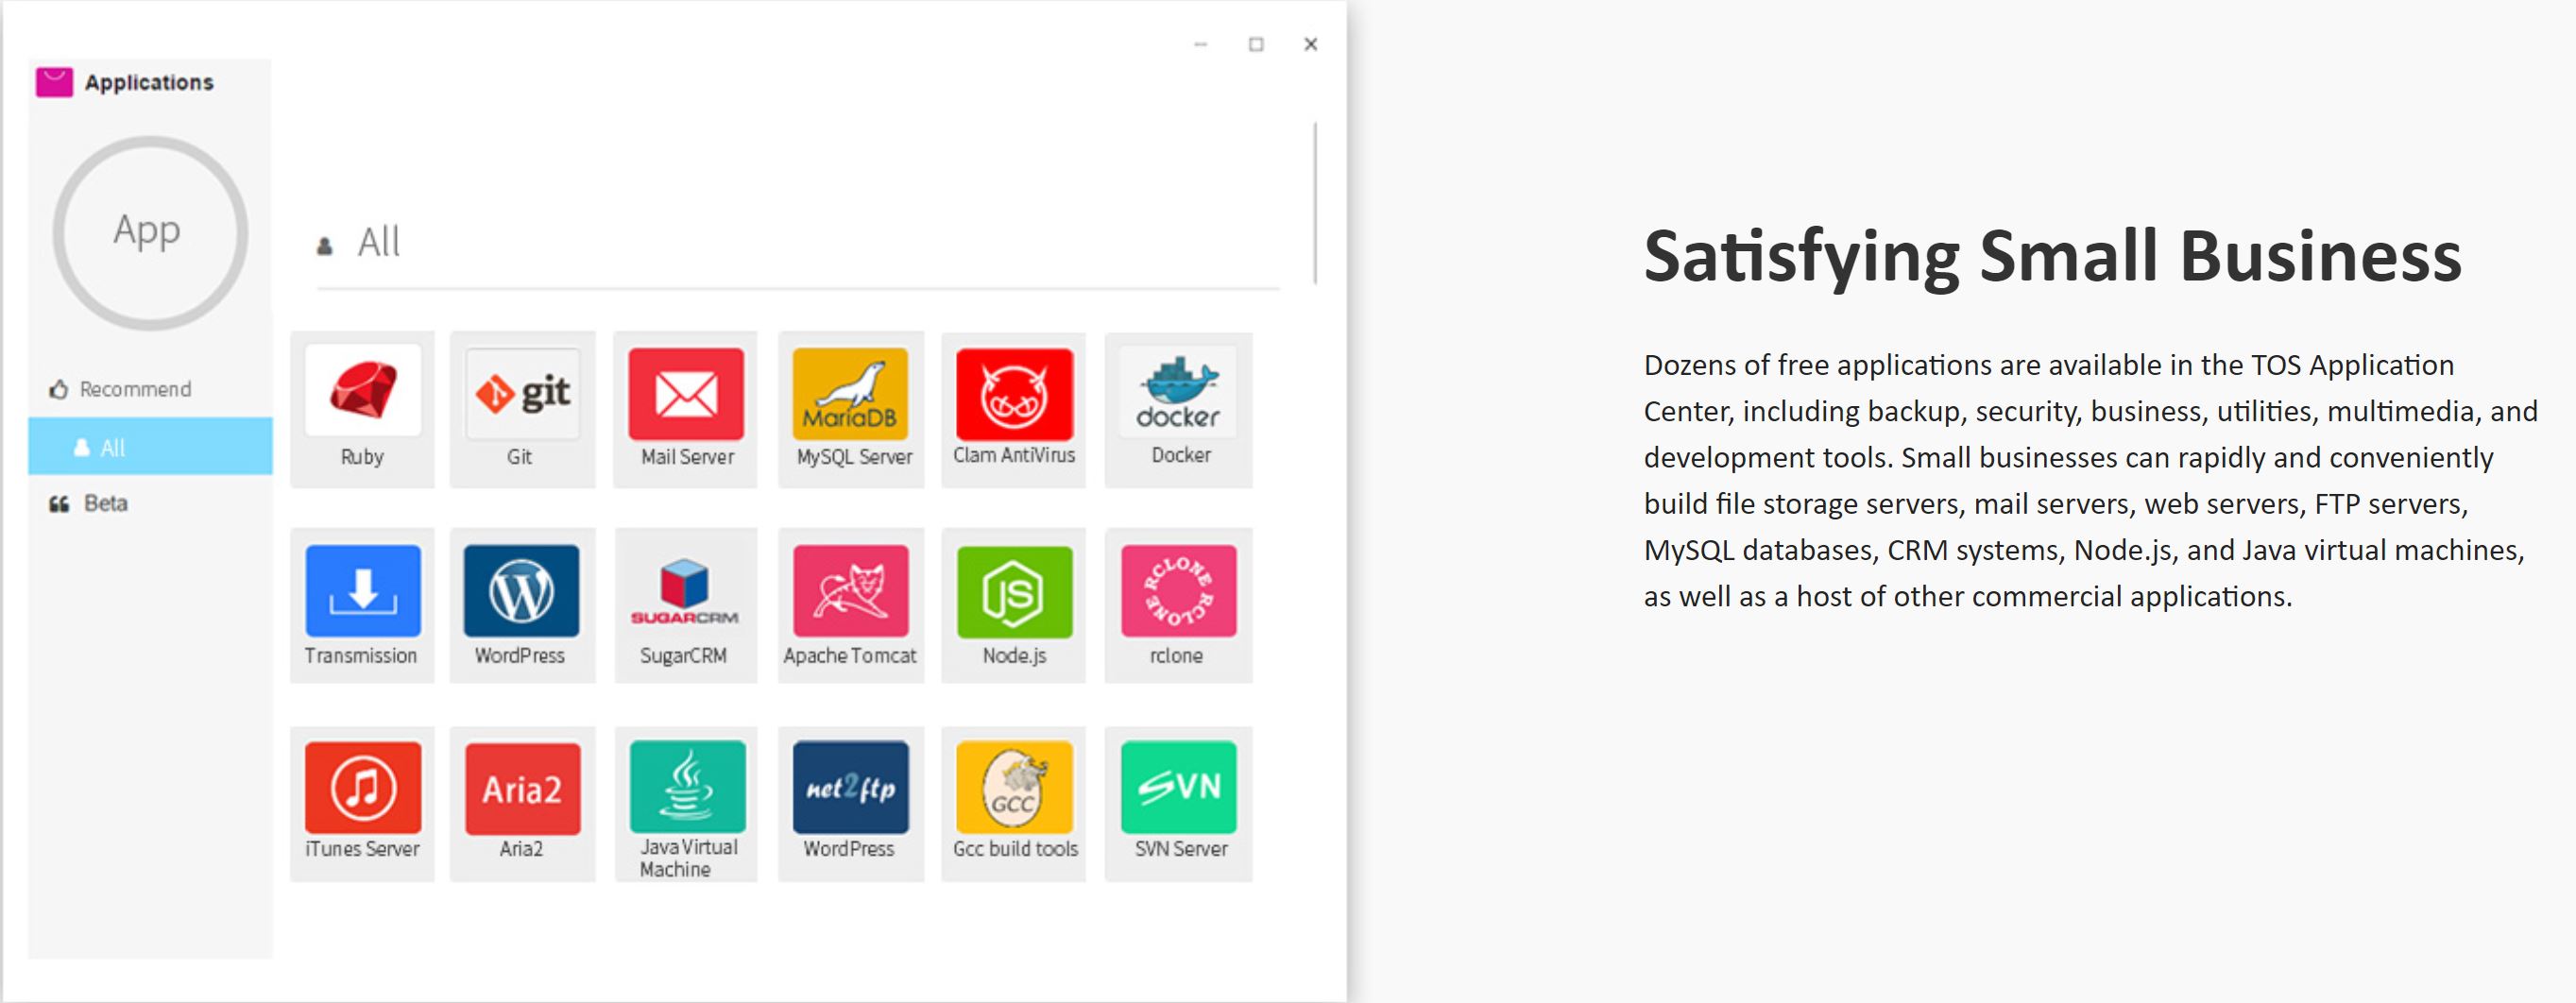Click the MySQL Server MariaDB icon
Viewport: 2576px width, 1003px height.
point(850,394)
